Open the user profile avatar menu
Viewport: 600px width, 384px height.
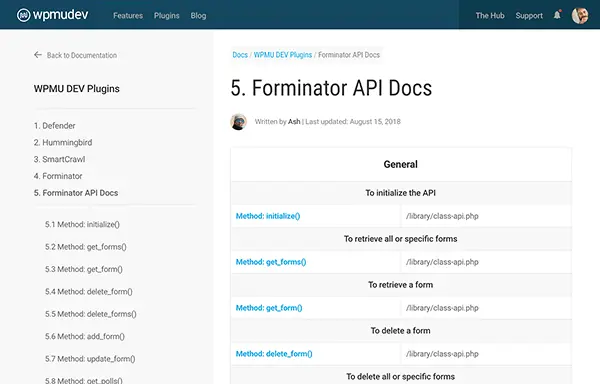click(580, 15)
